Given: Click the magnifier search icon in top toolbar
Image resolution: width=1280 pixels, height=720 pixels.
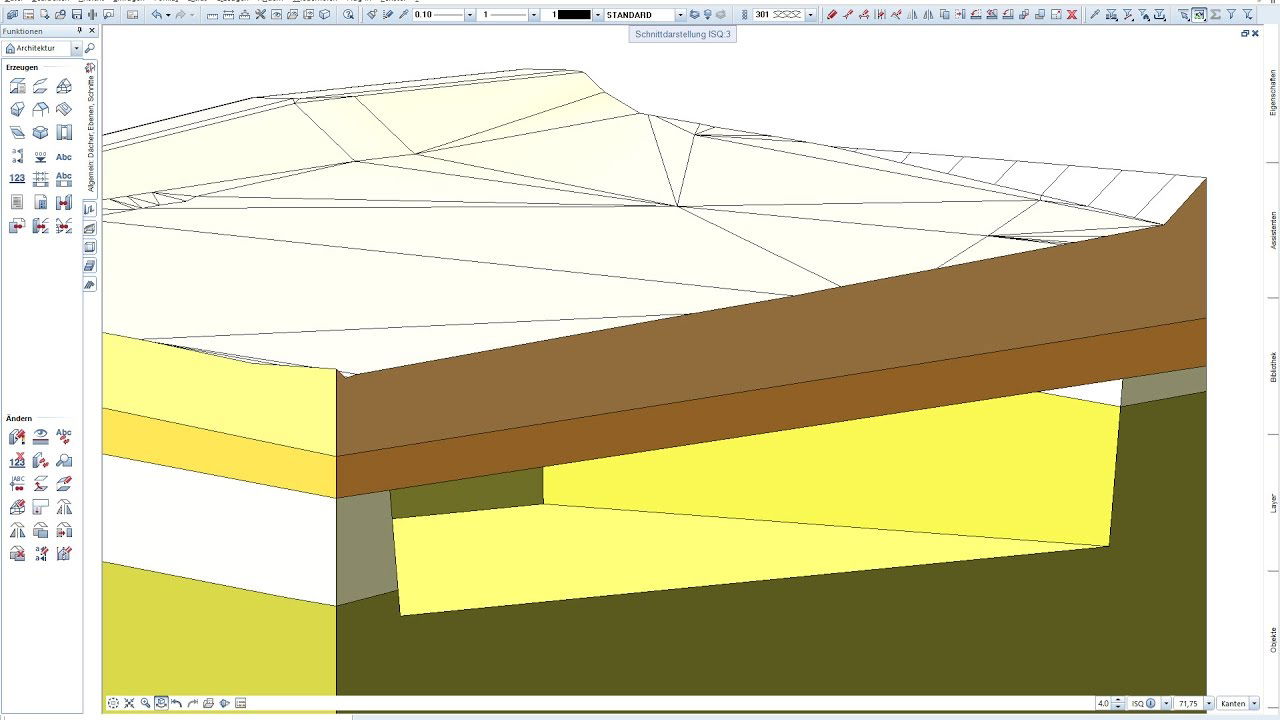Looking at the screenshot, I should [348, 15].
